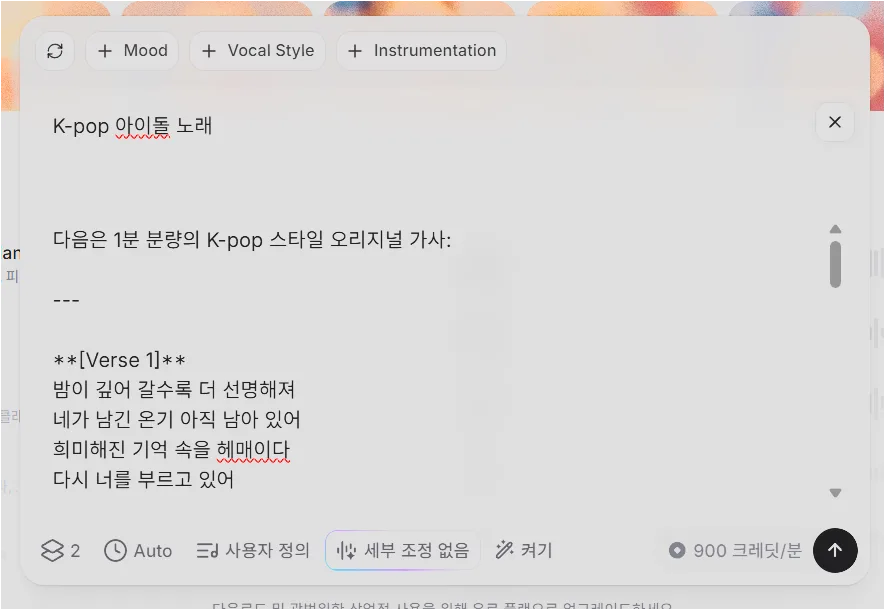885x610 pixels.
Task: Click the plus icon next to Instrumentation
Action: (x=355, y=51)
